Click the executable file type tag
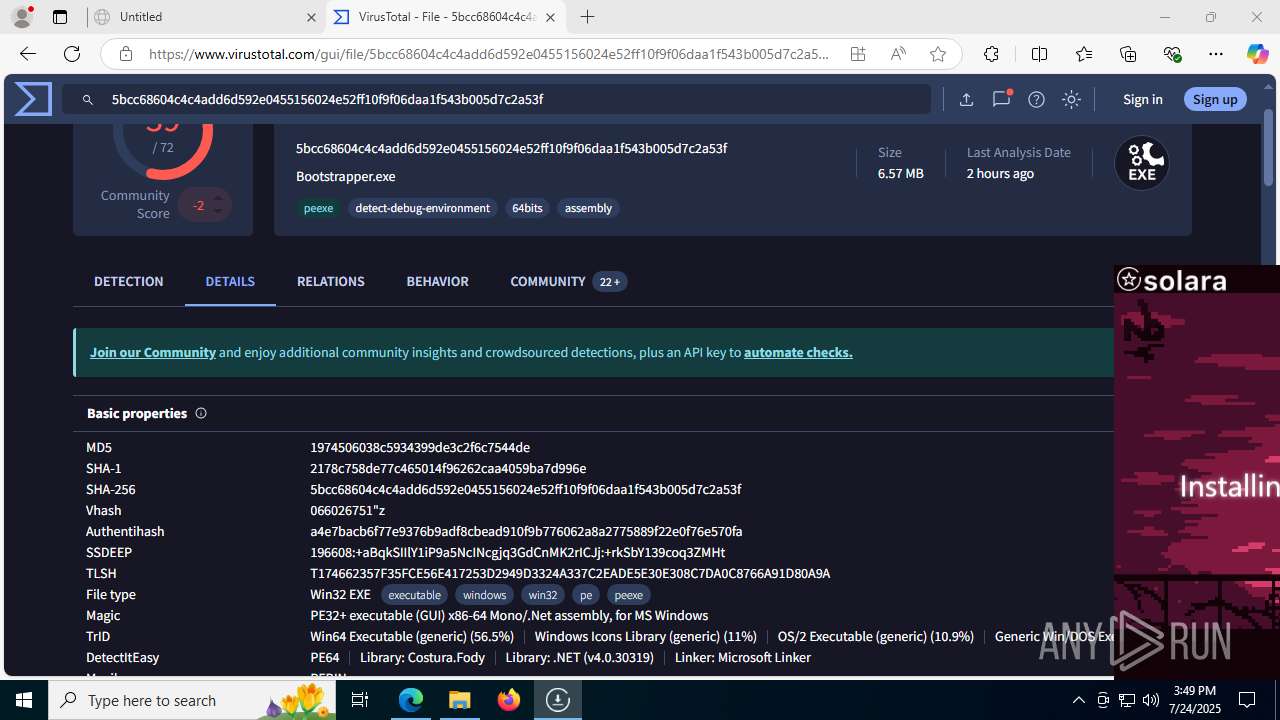 click(414, 594)
